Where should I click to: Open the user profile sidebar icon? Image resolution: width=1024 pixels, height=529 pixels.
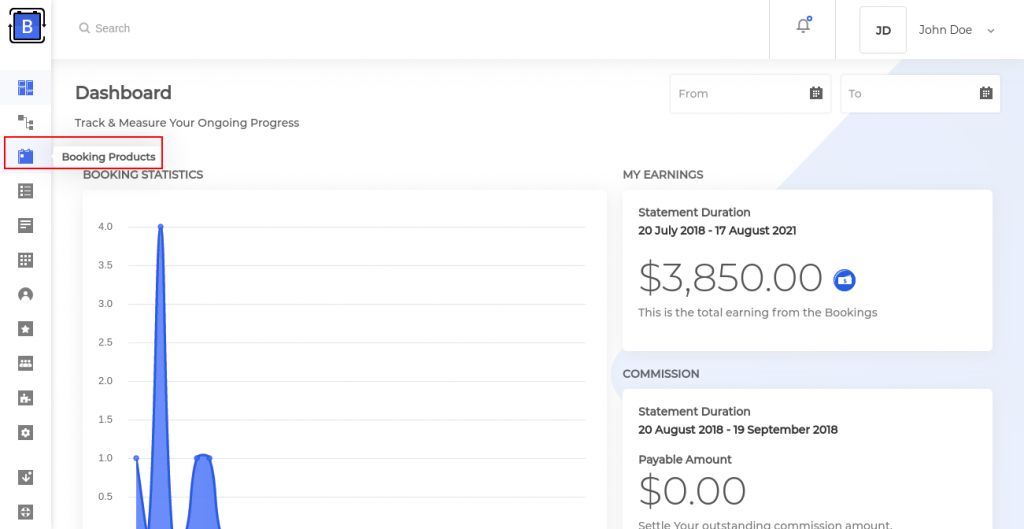coord(25,295)
